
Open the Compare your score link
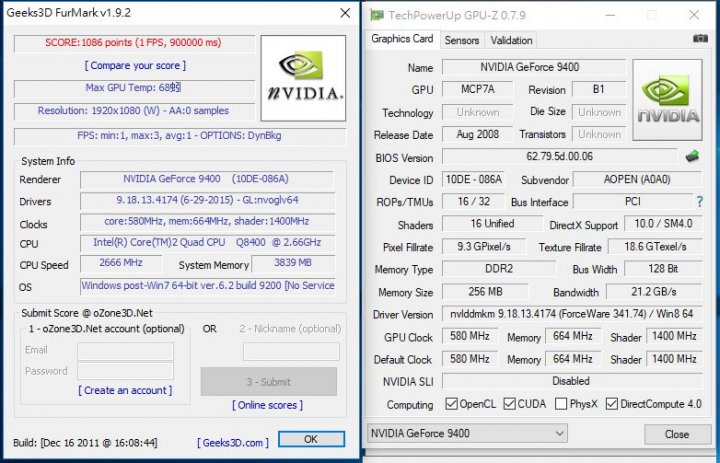tap(135, 66)
